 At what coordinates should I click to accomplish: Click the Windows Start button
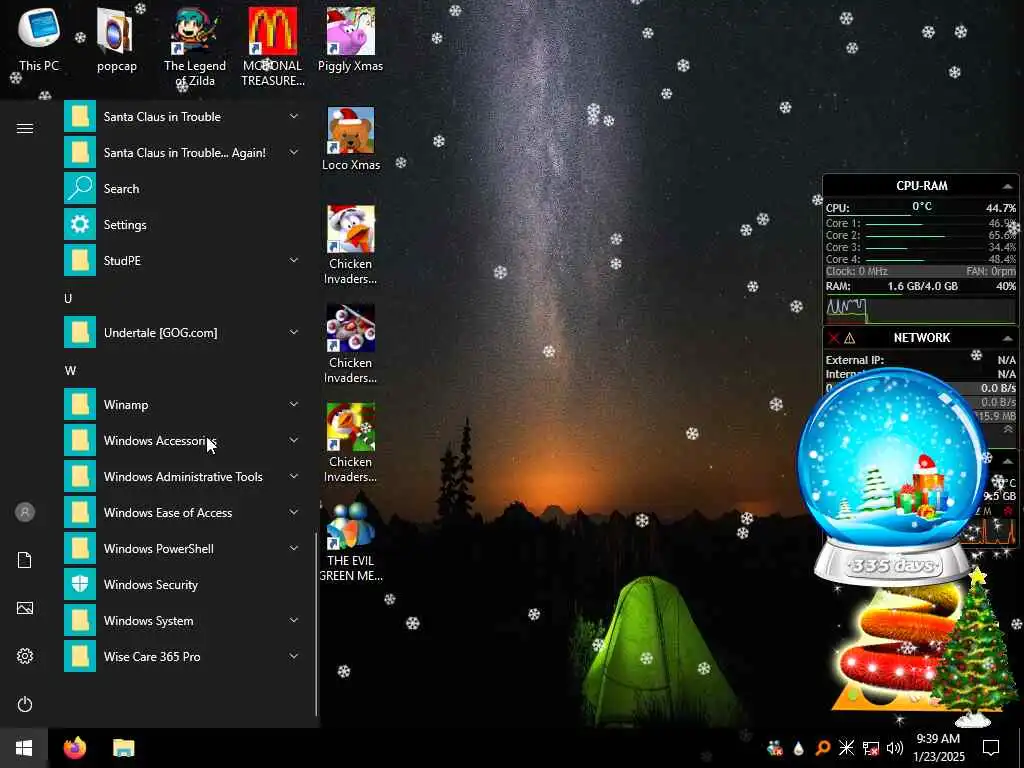(x=24, y=748)
